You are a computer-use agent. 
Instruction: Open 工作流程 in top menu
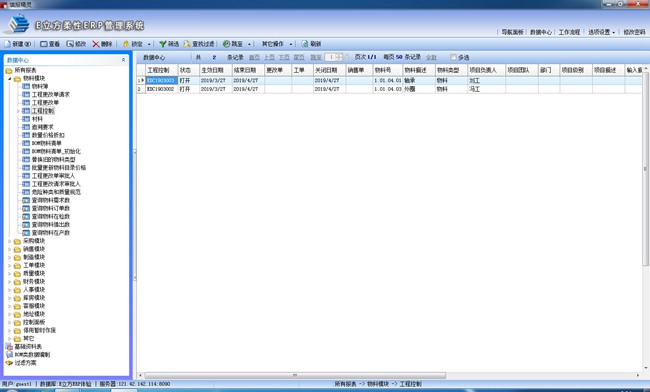pos(569,32)
